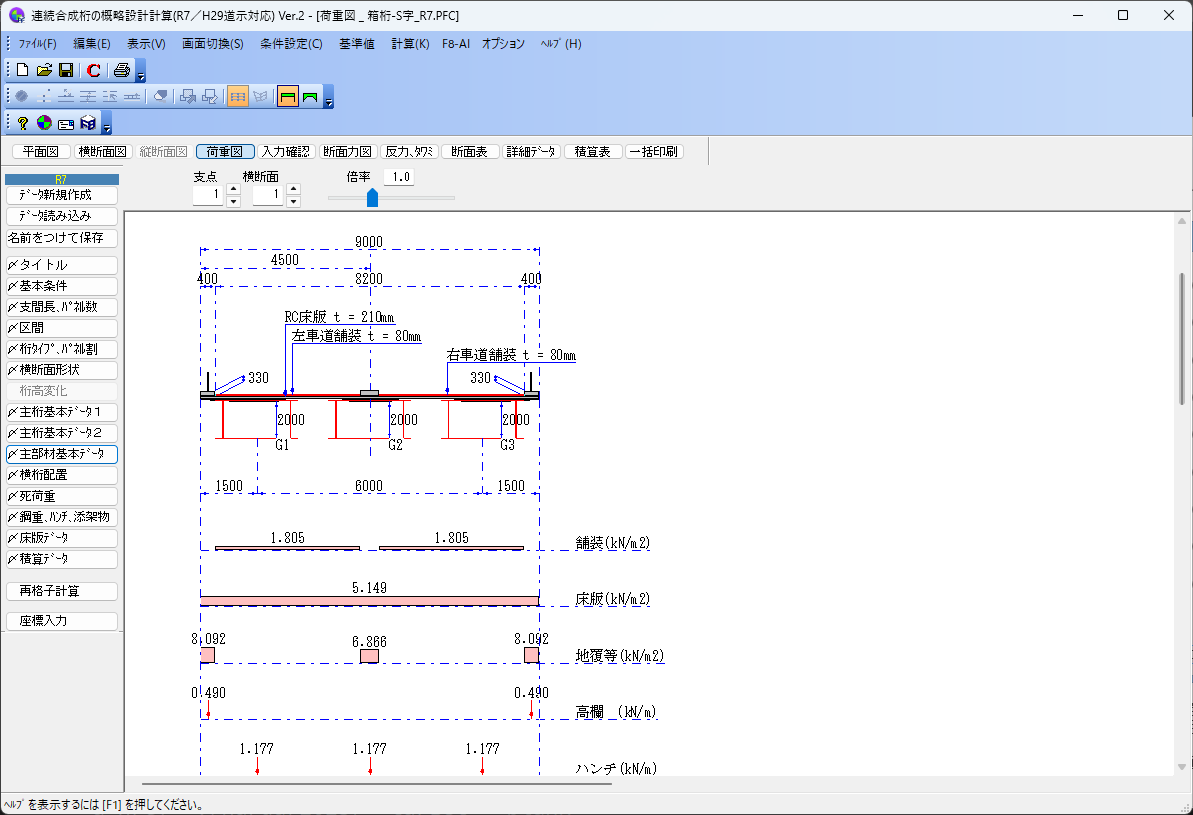Click the vertical scrollbar of the drawing area

[1182, 339]
